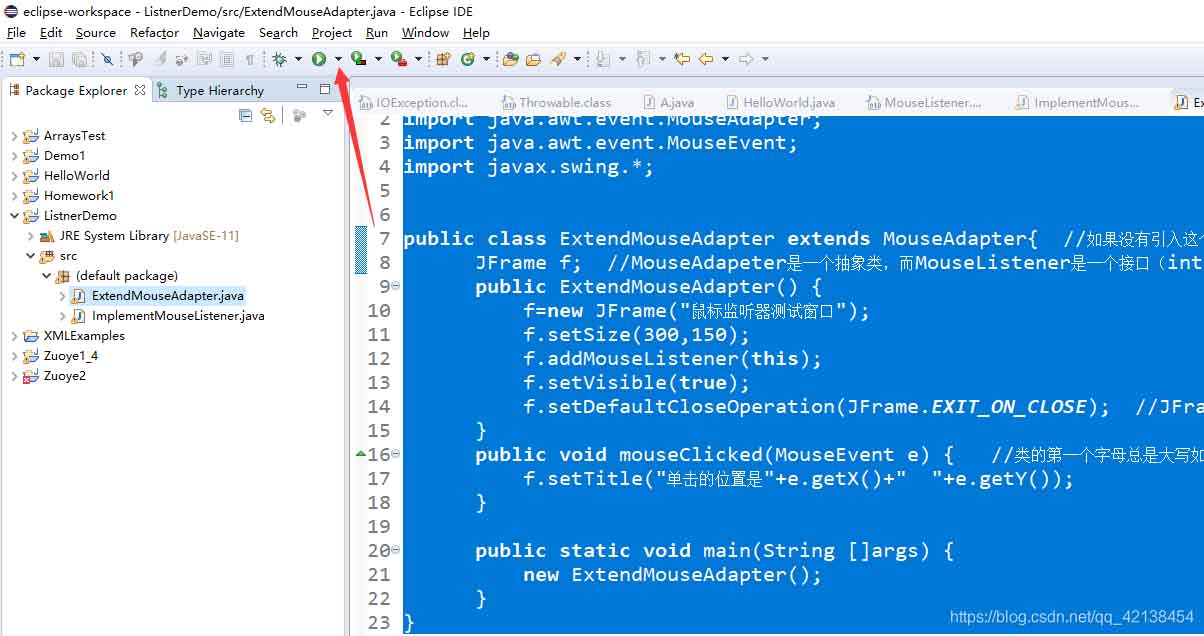Open the Debug configurations dropdown arrow
Image resolution: width=1204 pixels, height=636 pixels.
coord(299,59)
